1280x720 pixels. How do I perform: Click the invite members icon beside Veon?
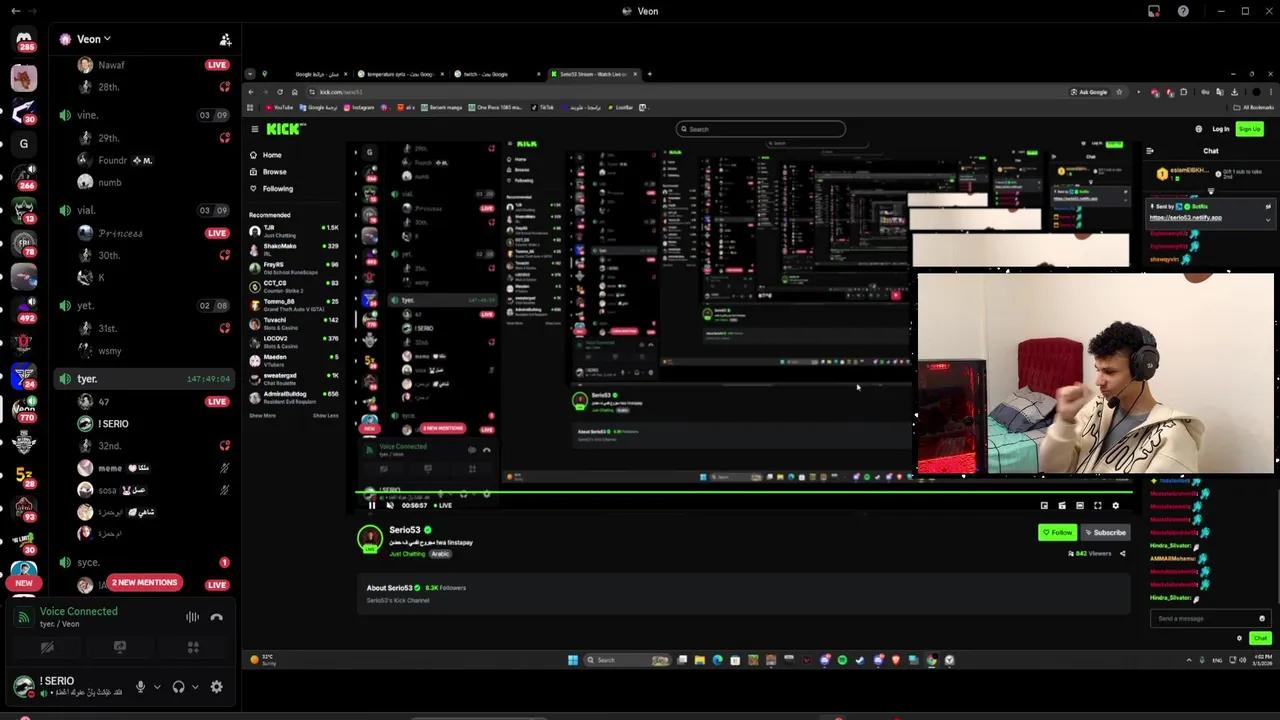(225, 39)
